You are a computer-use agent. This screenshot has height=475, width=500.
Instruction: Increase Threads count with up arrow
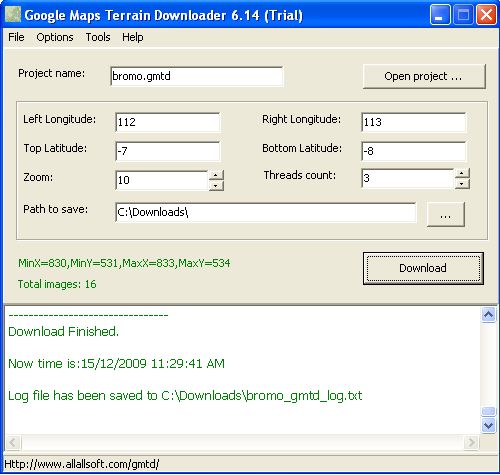pos(462,173)
